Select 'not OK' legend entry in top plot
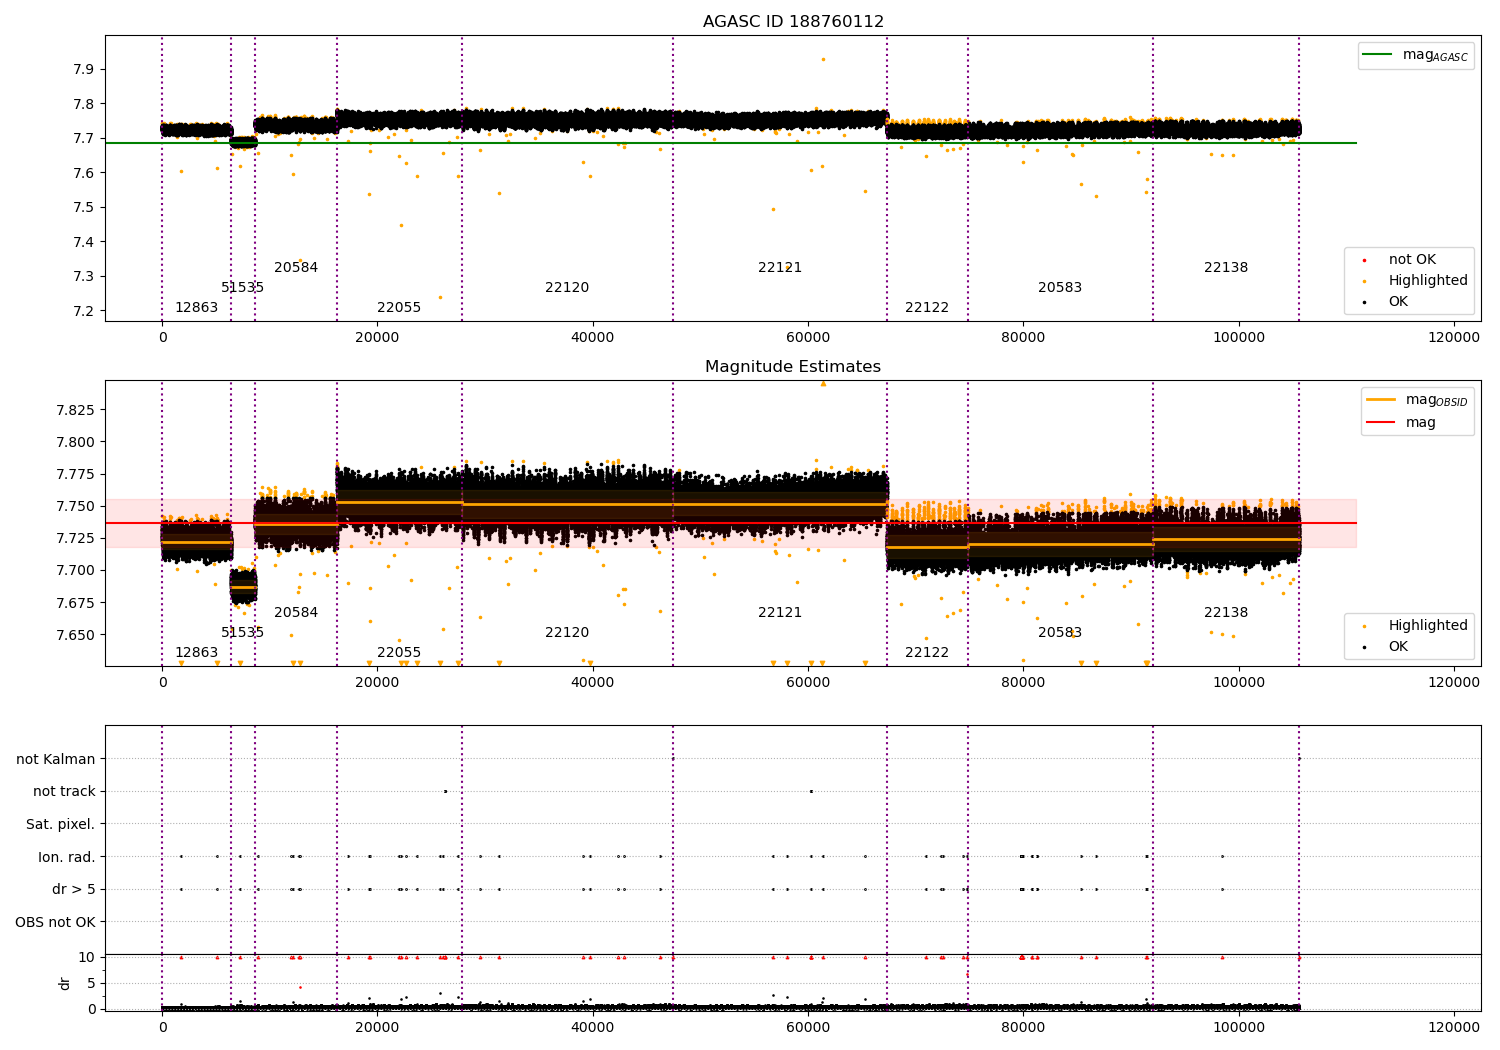1500x1050 pixels. coord(1412,260)
